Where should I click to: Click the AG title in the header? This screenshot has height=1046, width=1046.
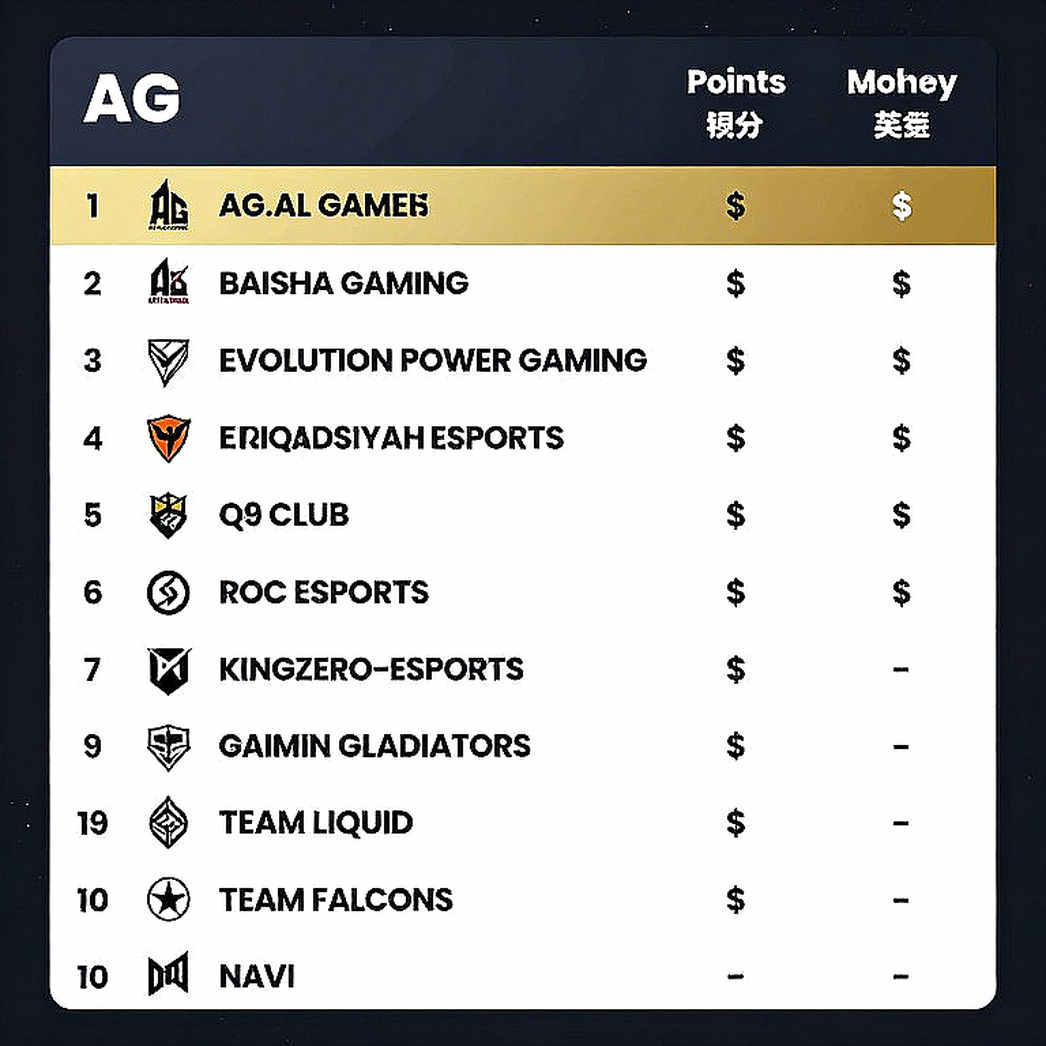(132, 99)
